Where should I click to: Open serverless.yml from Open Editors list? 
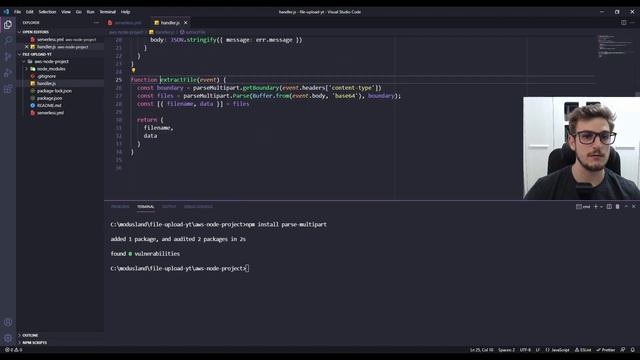coord(60,40)
